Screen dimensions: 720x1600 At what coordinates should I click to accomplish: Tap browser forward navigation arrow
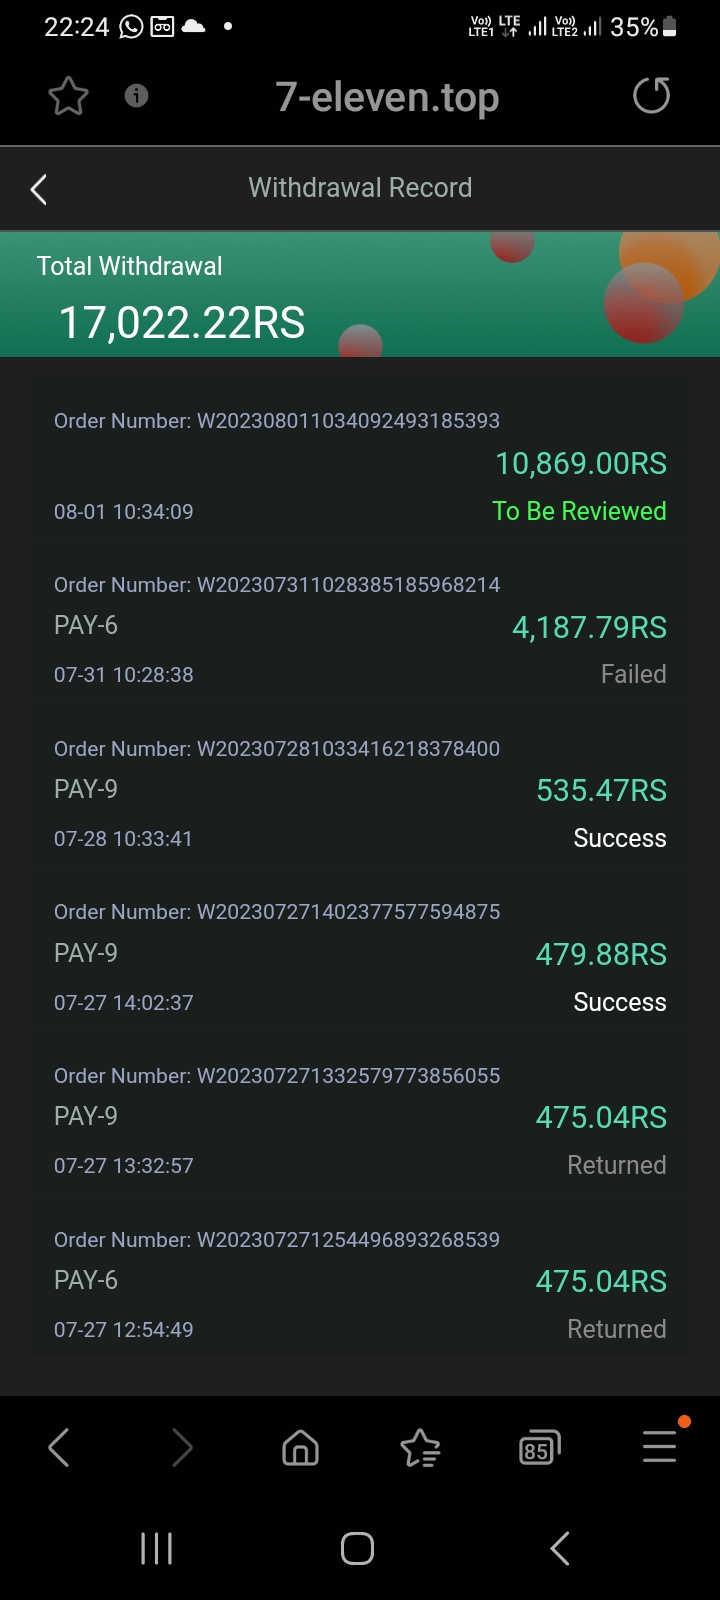coord(181,1447)
